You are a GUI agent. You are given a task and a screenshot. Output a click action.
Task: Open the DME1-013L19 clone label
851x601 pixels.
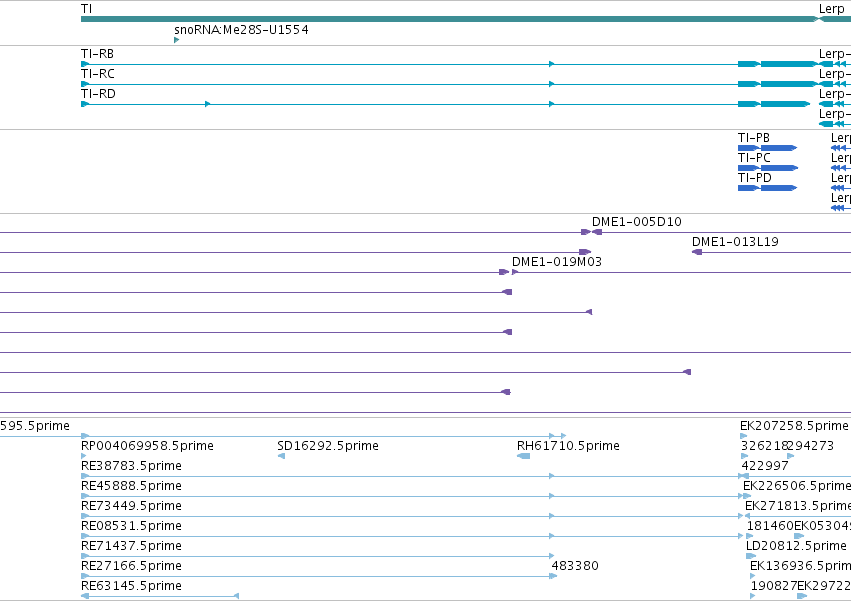735,242
